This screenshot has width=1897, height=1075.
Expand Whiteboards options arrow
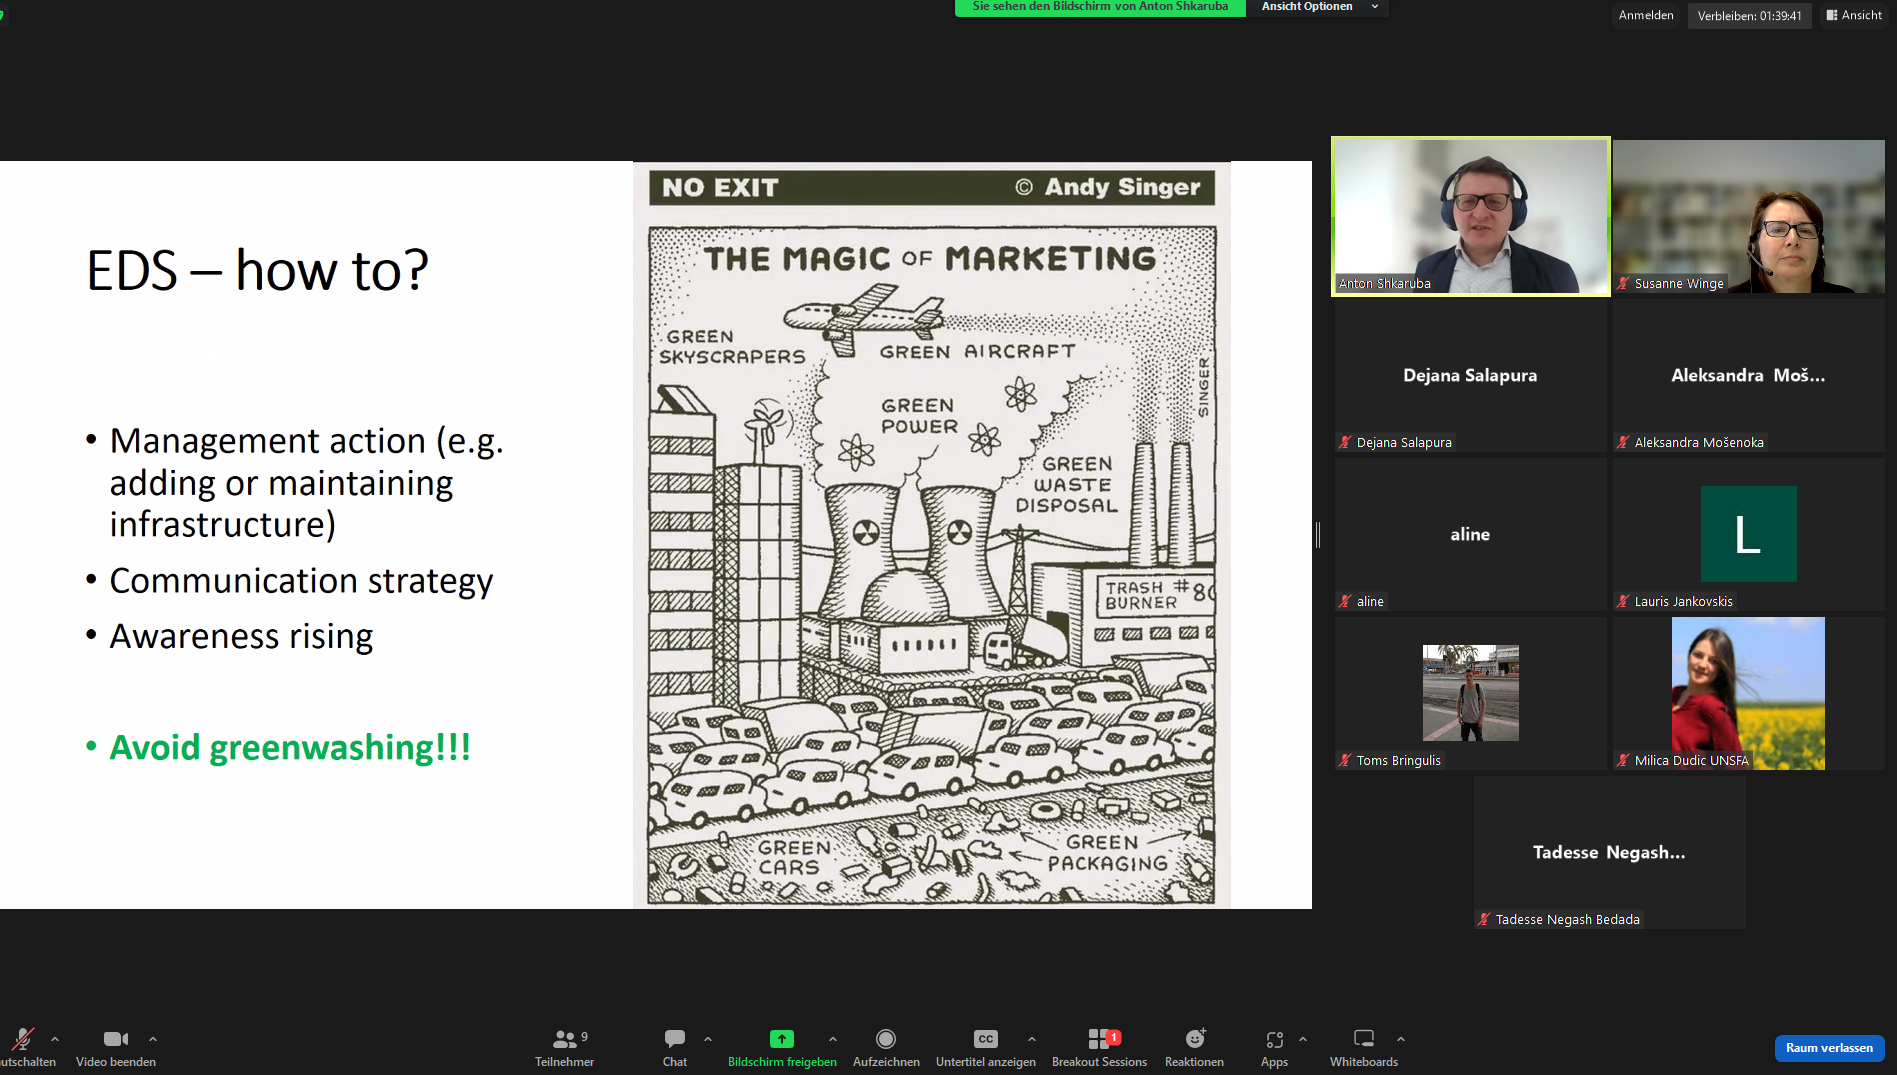tap(1401, 1039)
